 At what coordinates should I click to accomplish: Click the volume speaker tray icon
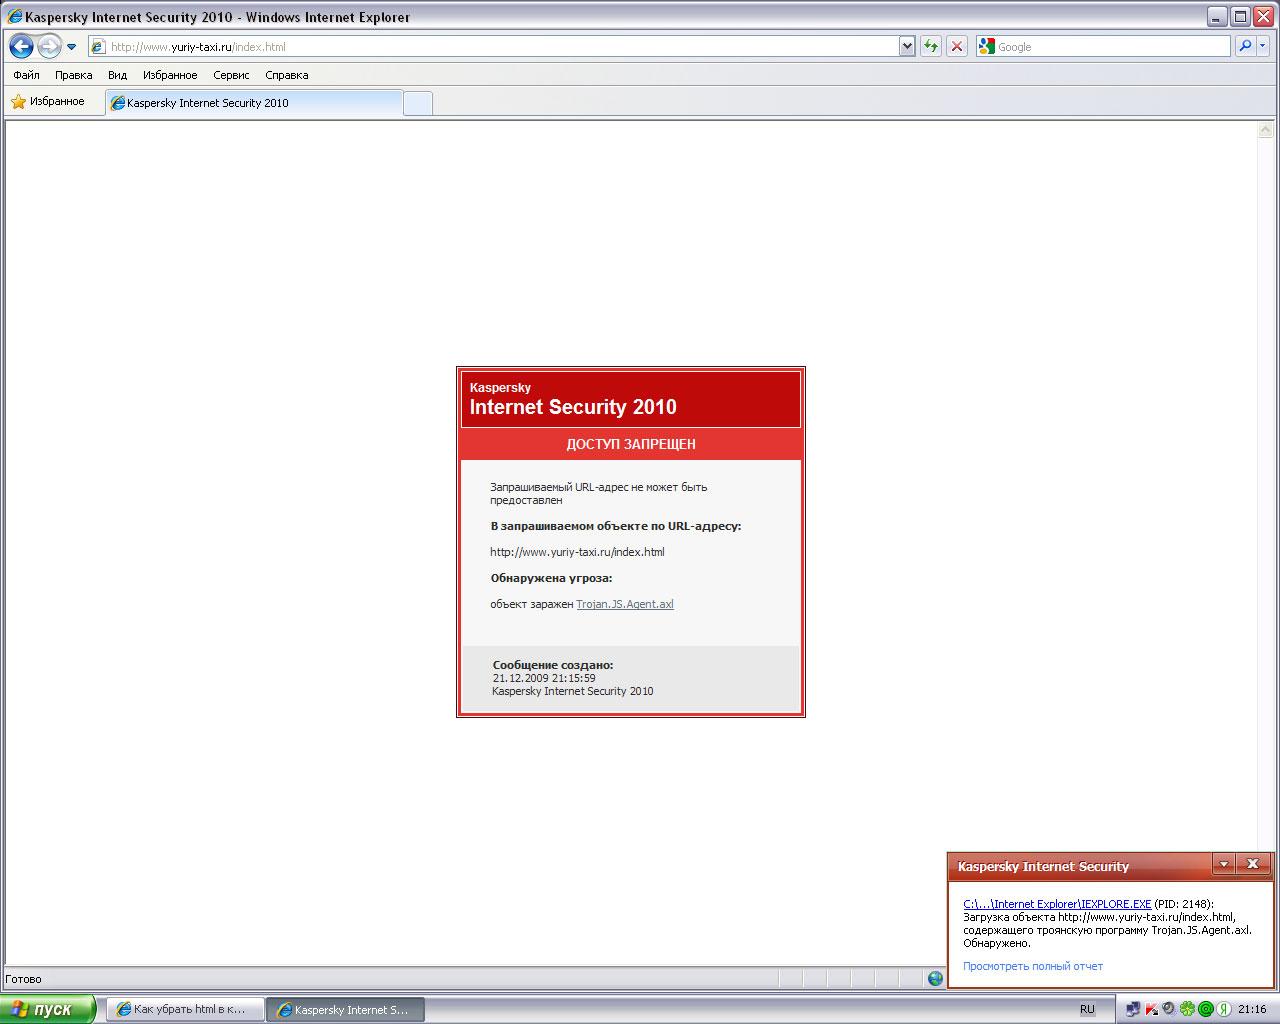[1168, 1010]
